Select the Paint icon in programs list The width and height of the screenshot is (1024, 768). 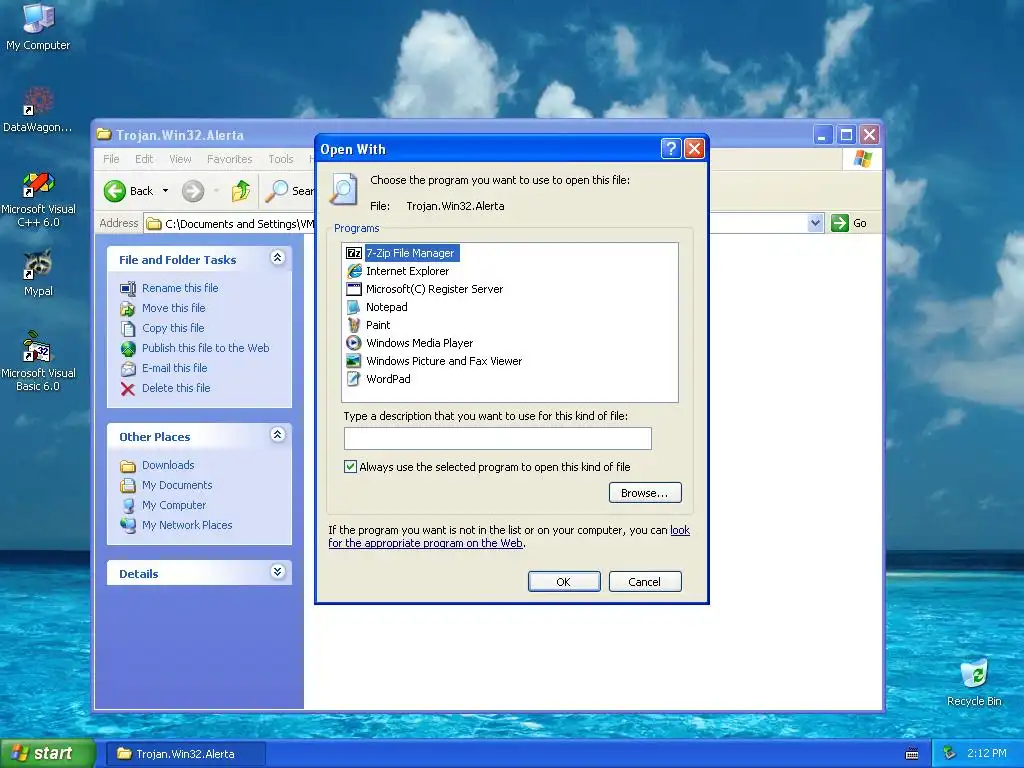(x=354, y=325)
